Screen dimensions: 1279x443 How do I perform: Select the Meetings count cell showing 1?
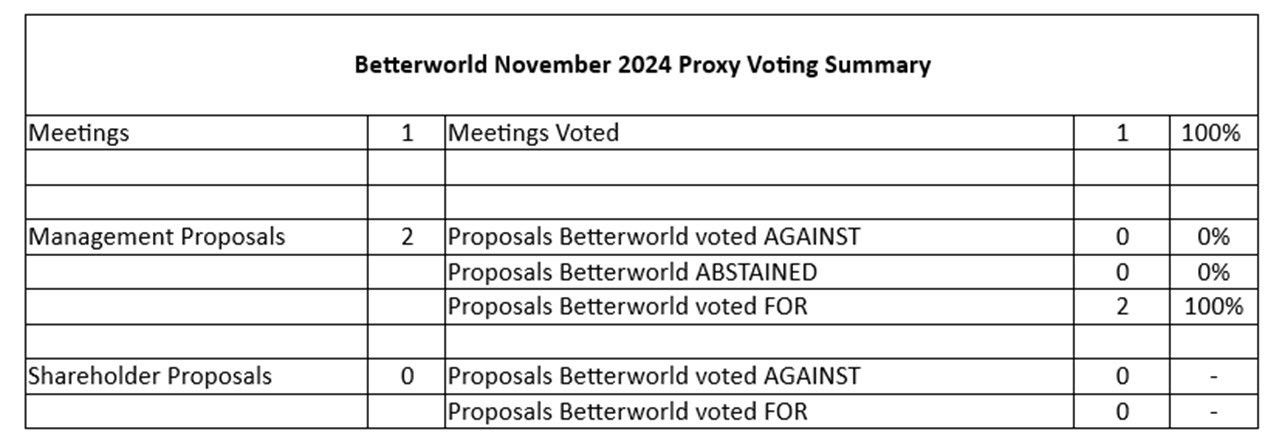(406, 132)
